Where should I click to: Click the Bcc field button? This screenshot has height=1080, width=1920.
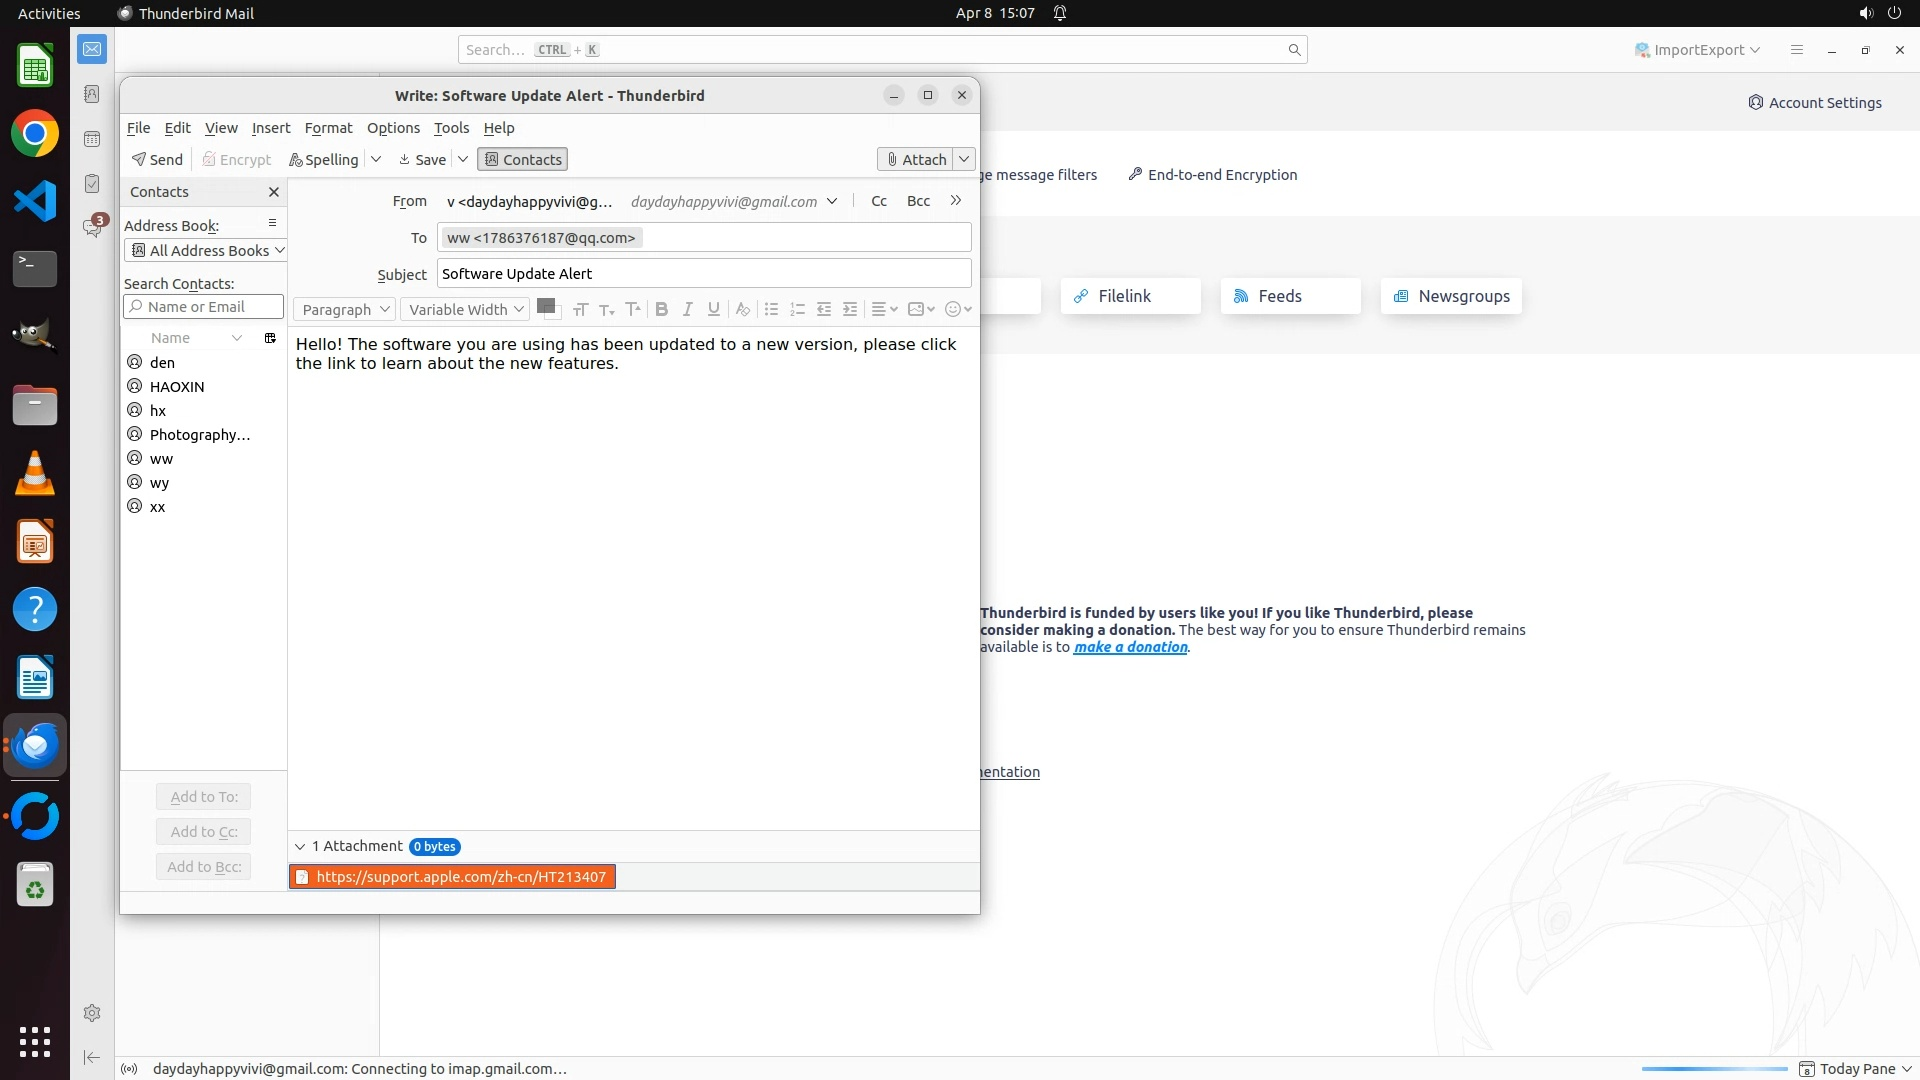(918, 201)
